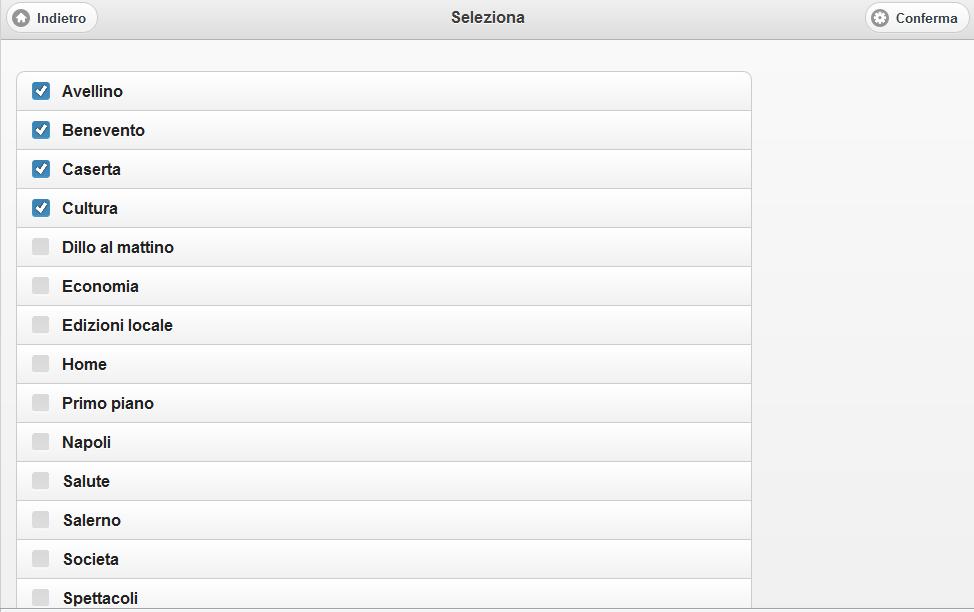Image resolution: width=974 pixels, height=612 pixels.
Task: Tick the Salute checkbox
Action: (41, 481)
